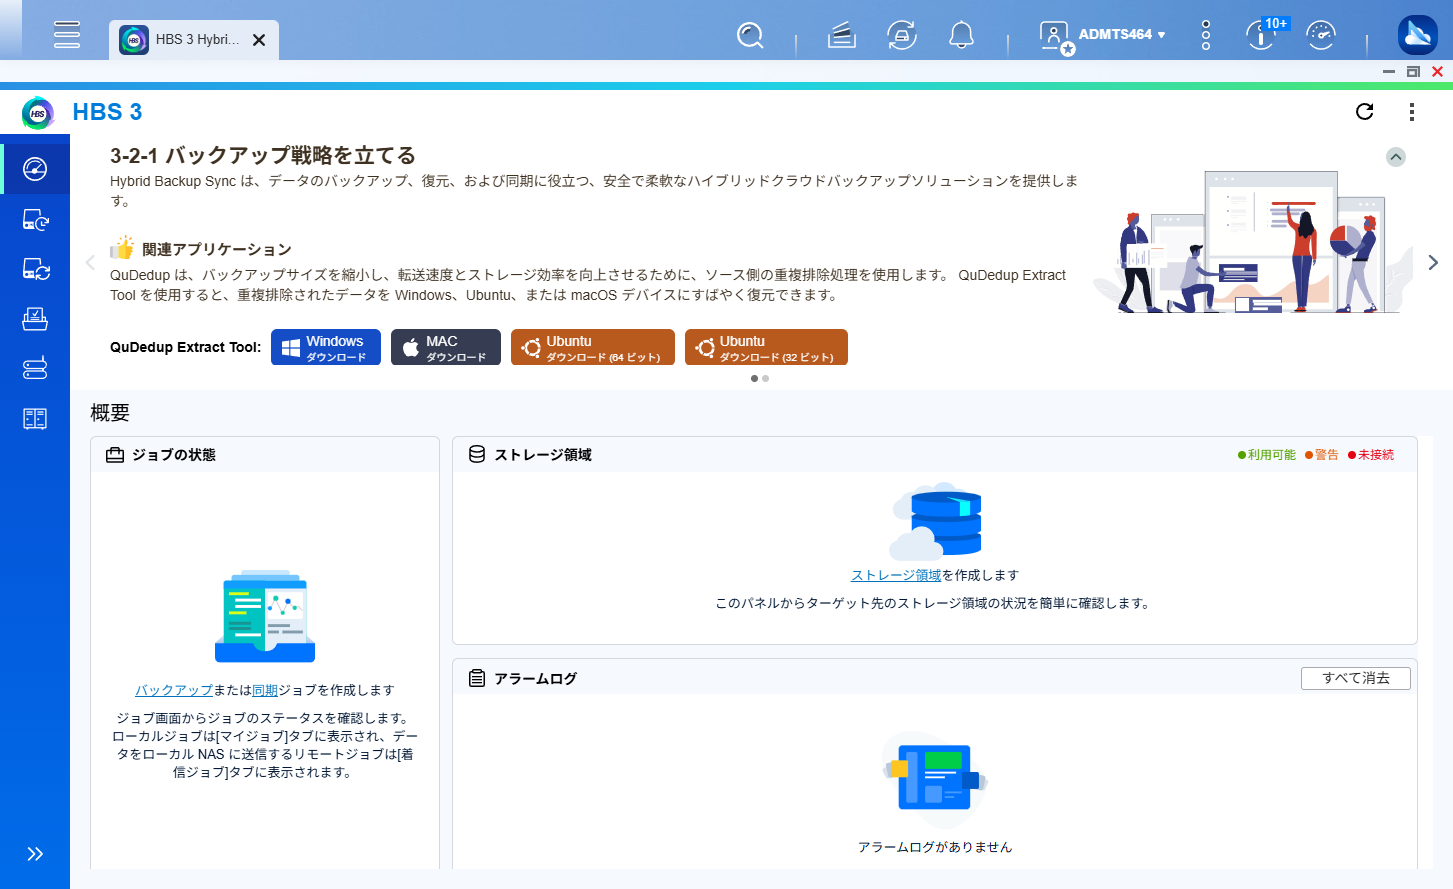
Task: Open background tasks icon in top bar
Action: [x=842, y=36]
